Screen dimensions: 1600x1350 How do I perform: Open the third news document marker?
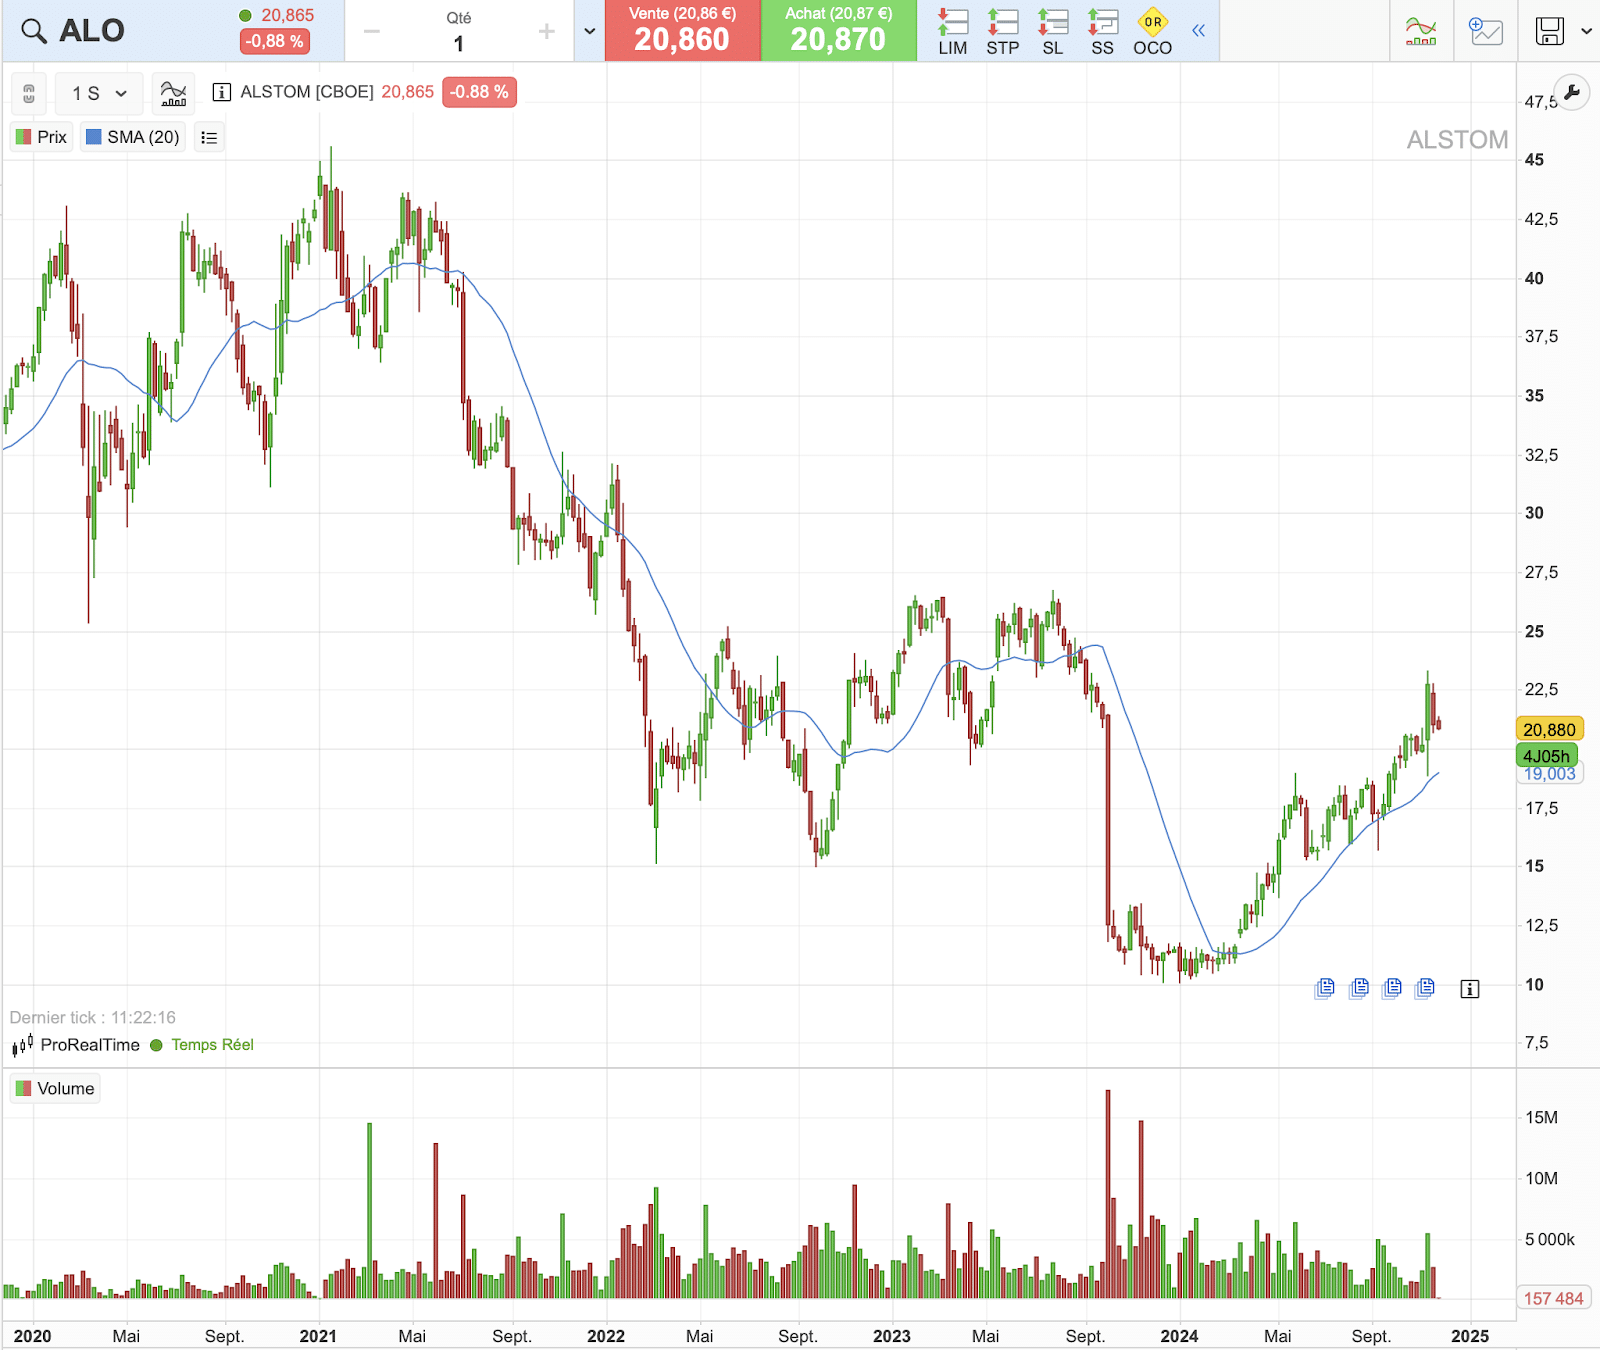(x=1392, y=988)
